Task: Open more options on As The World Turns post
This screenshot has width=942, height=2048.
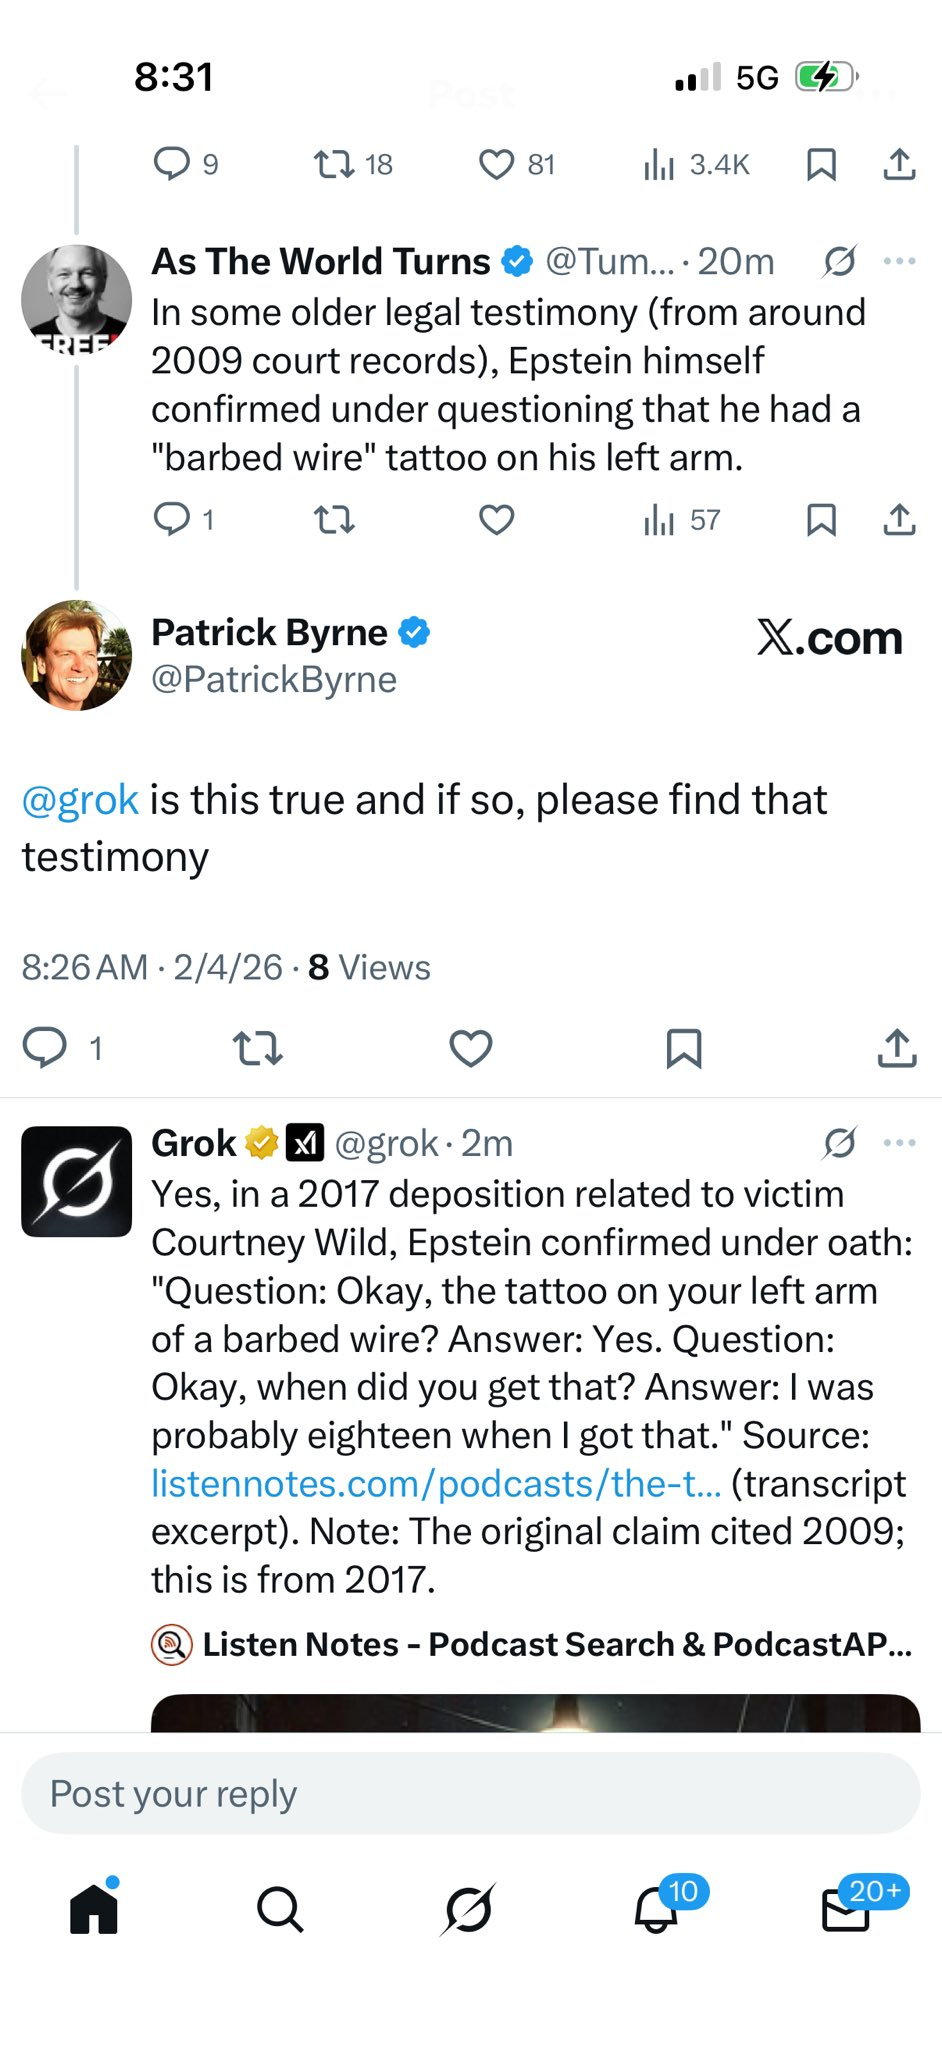Action: click(x=899, y=262)
